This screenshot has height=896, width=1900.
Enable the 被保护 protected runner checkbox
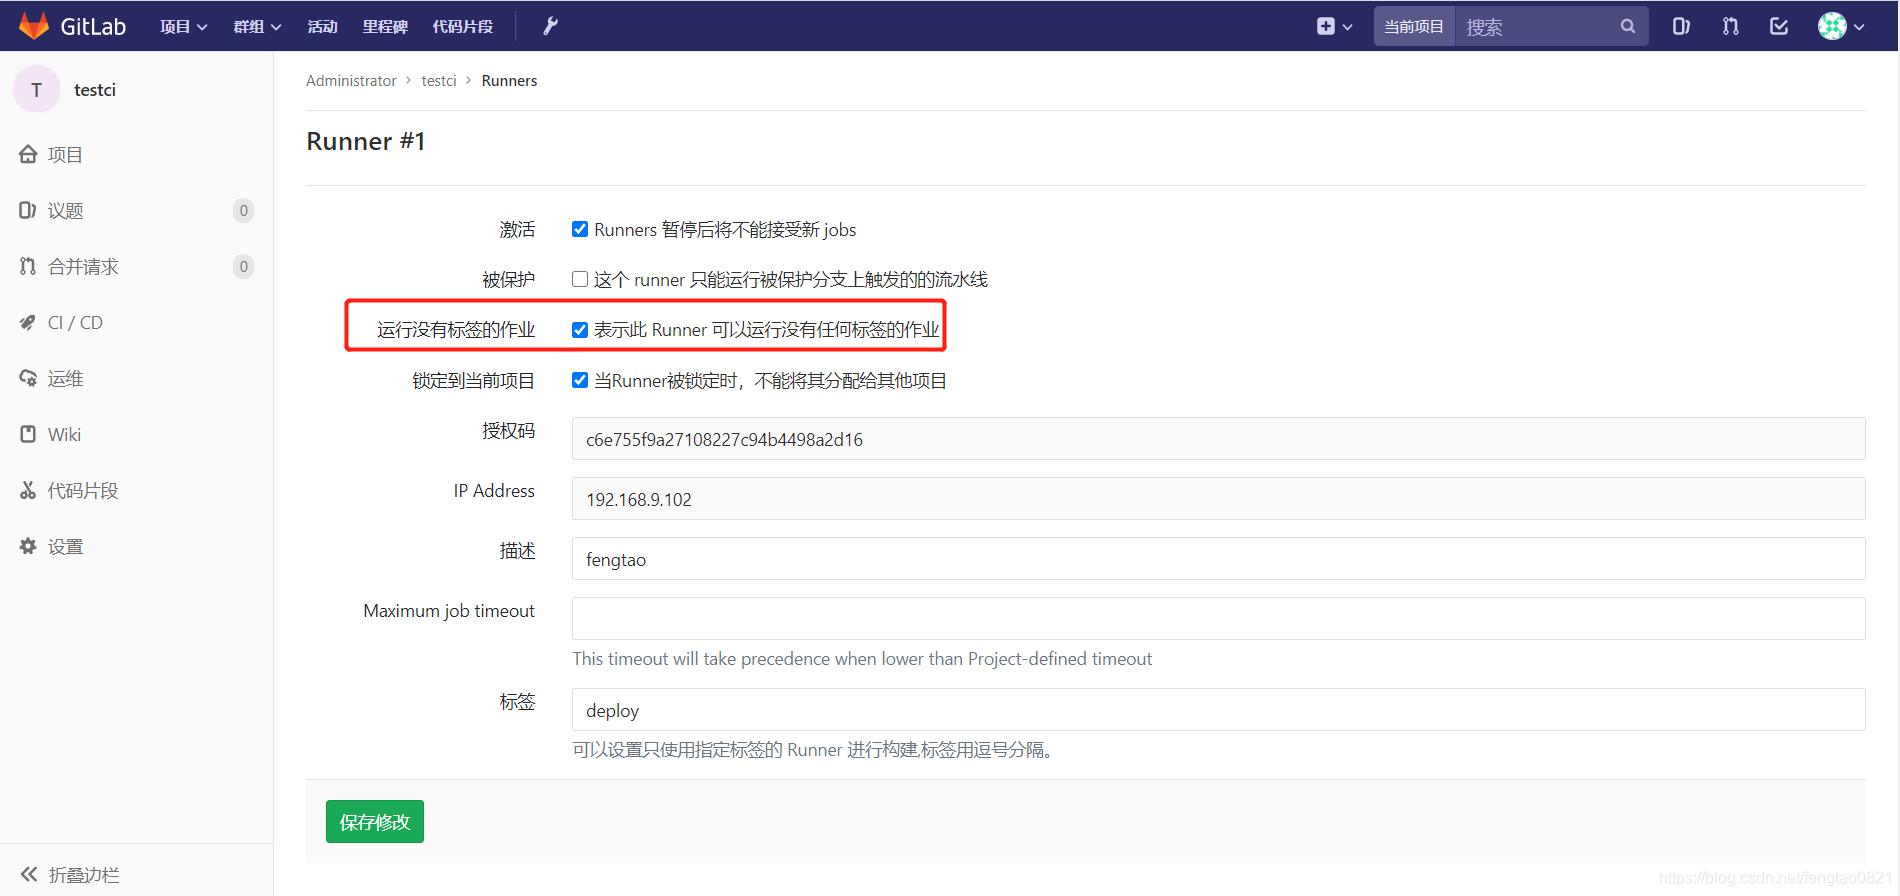[x=580, y=279]
